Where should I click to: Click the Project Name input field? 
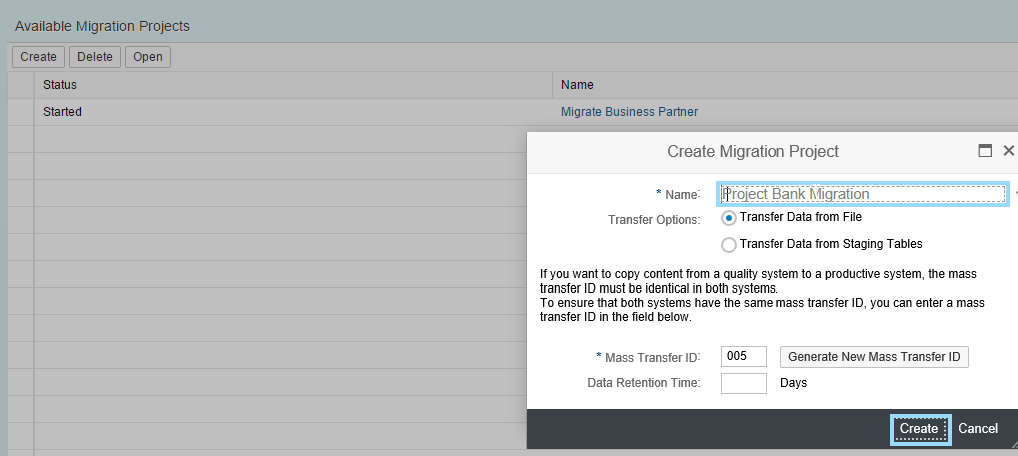(863, 194)
